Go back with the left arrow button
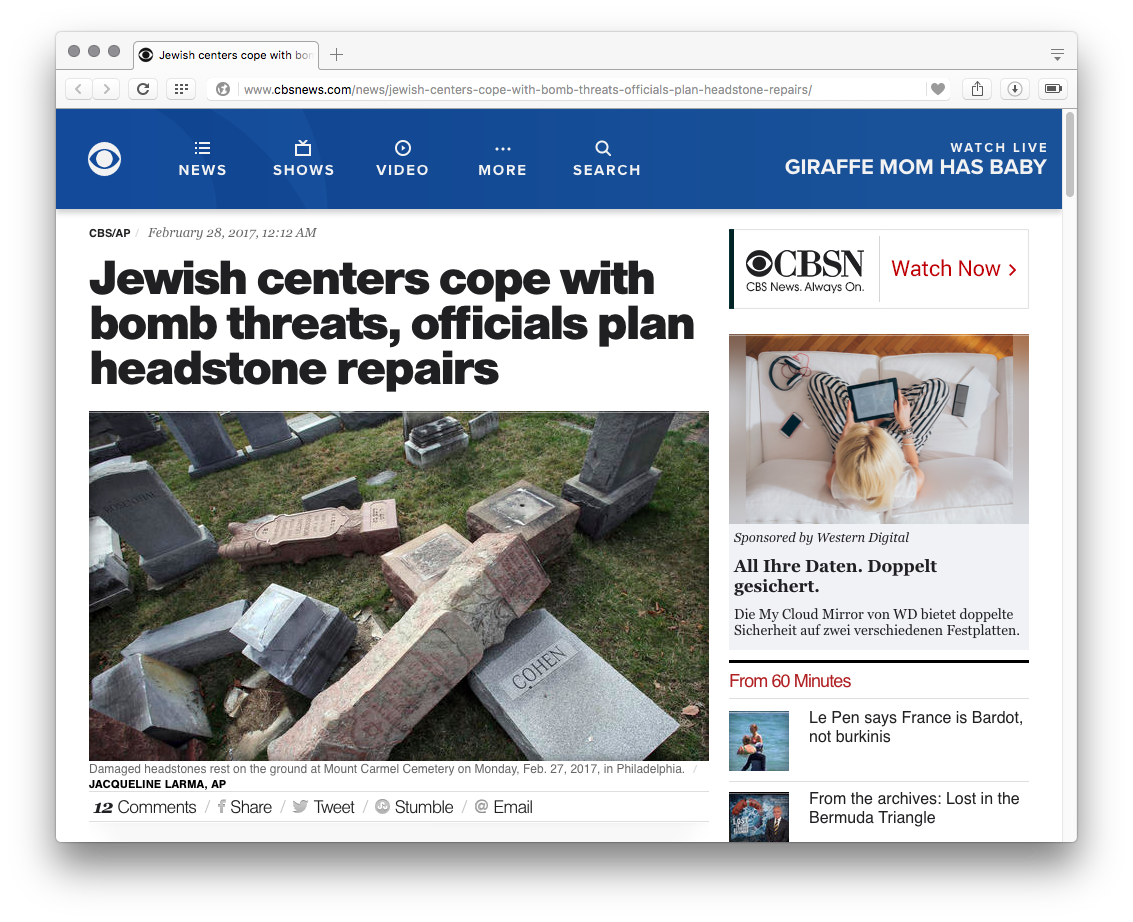The image size is (1133, 922). point(79,89)
